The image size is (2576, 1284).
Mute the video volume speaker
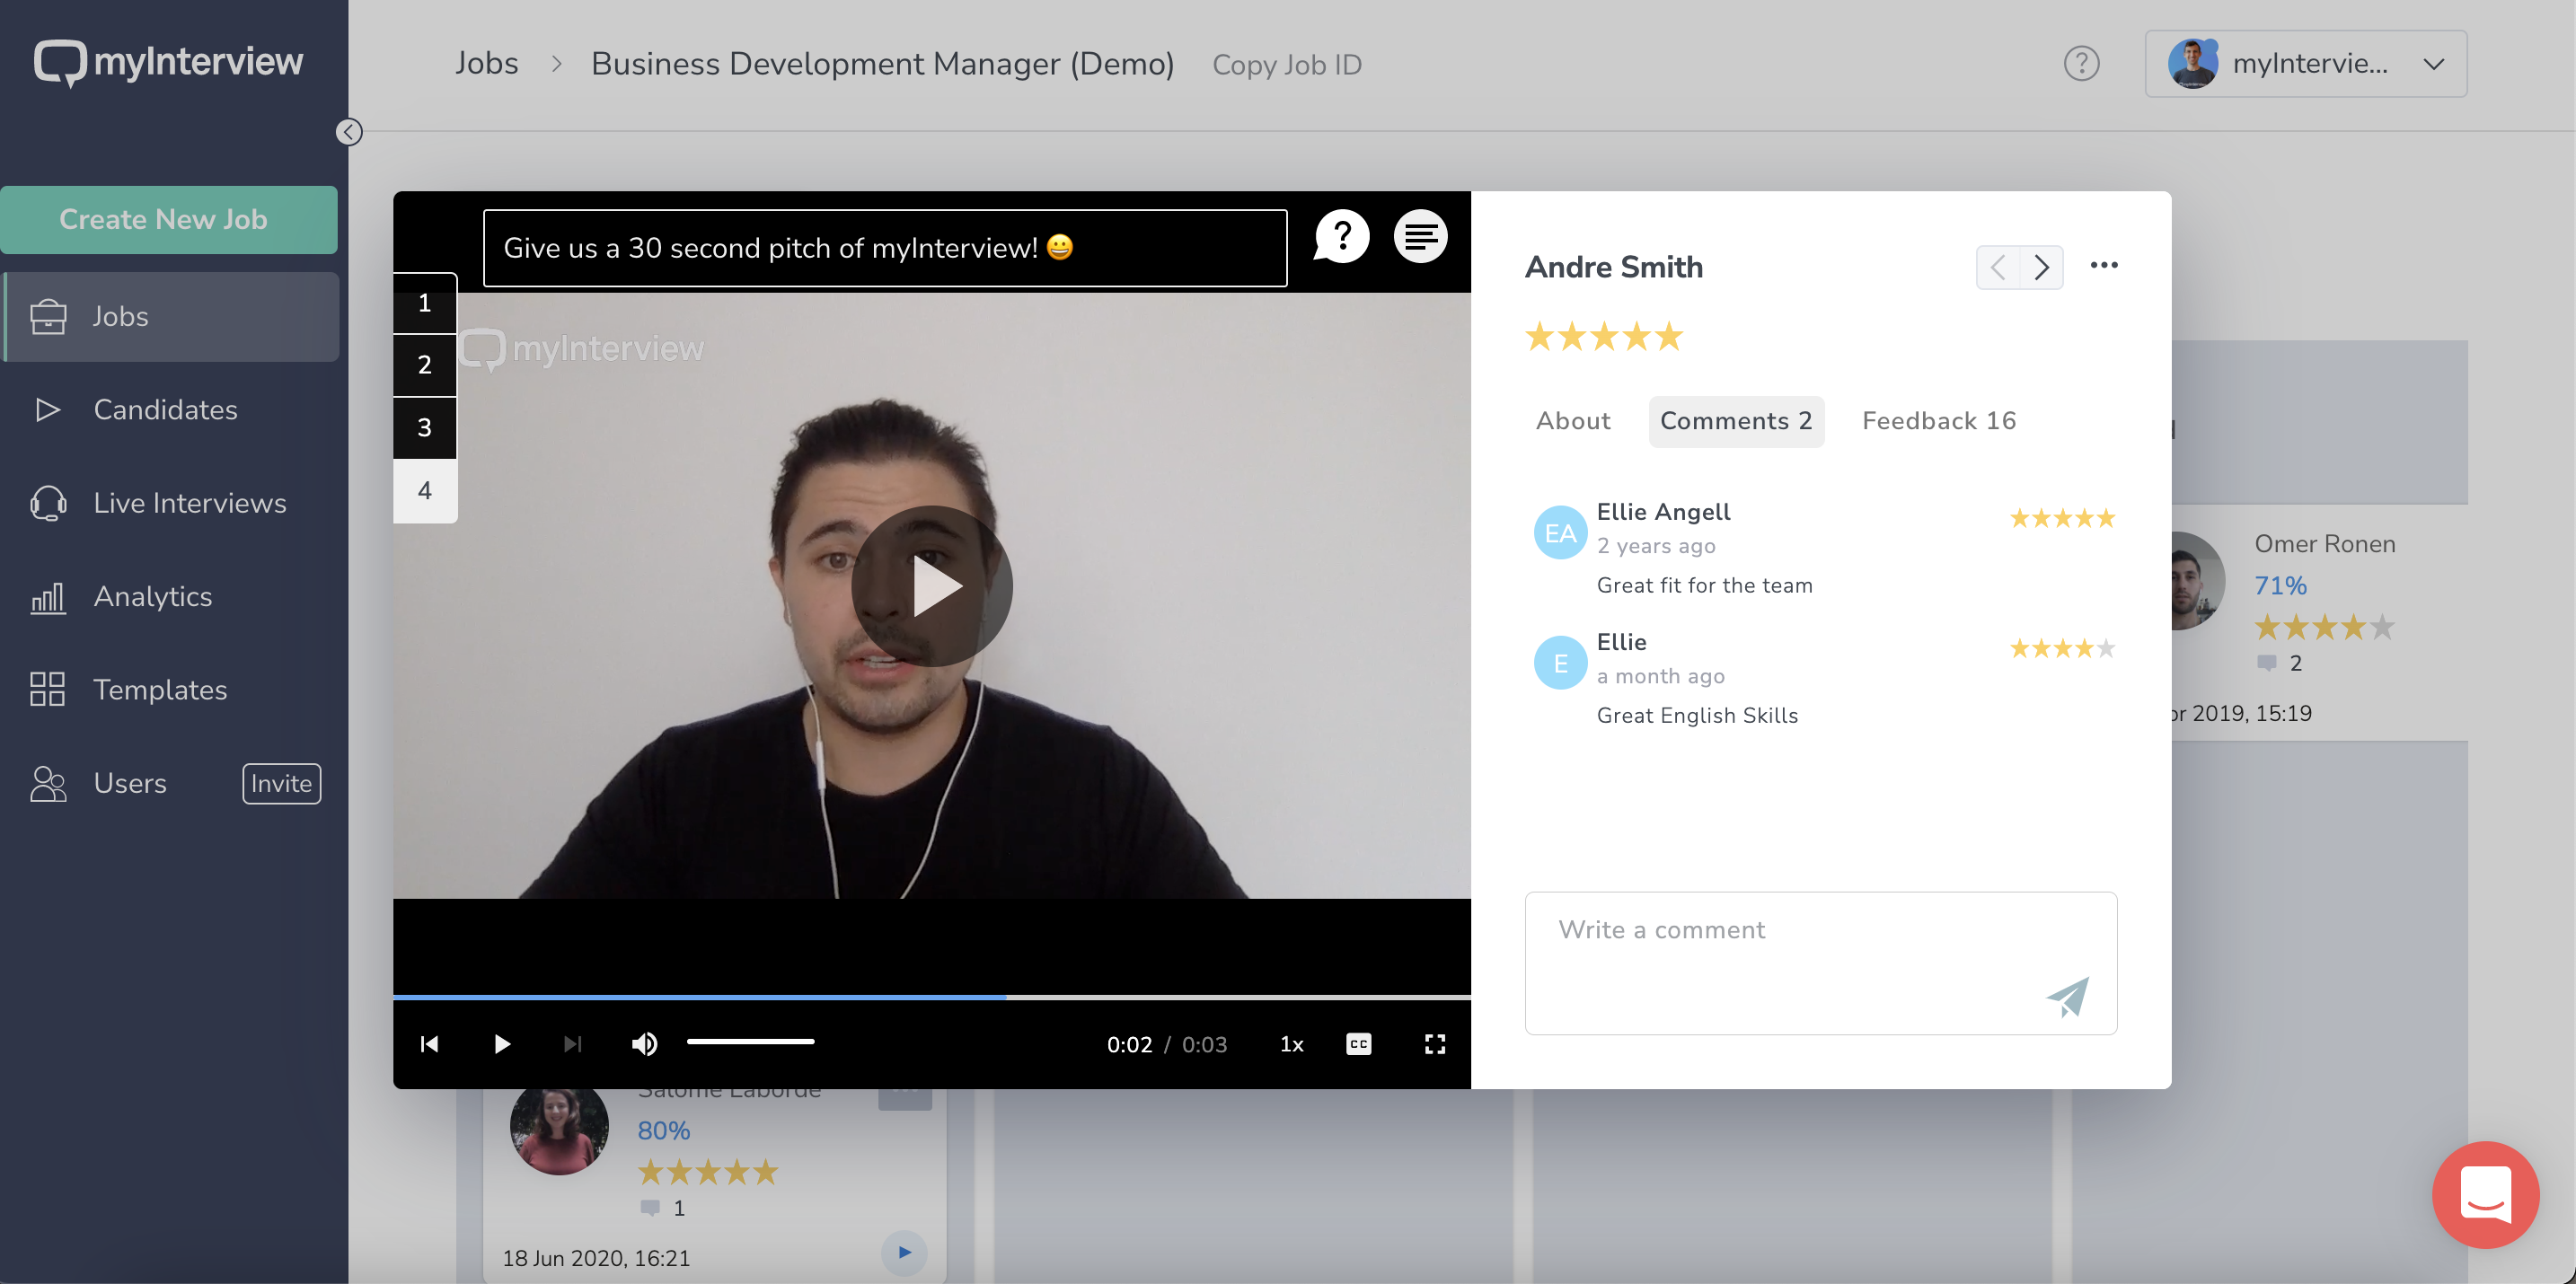645,1044
